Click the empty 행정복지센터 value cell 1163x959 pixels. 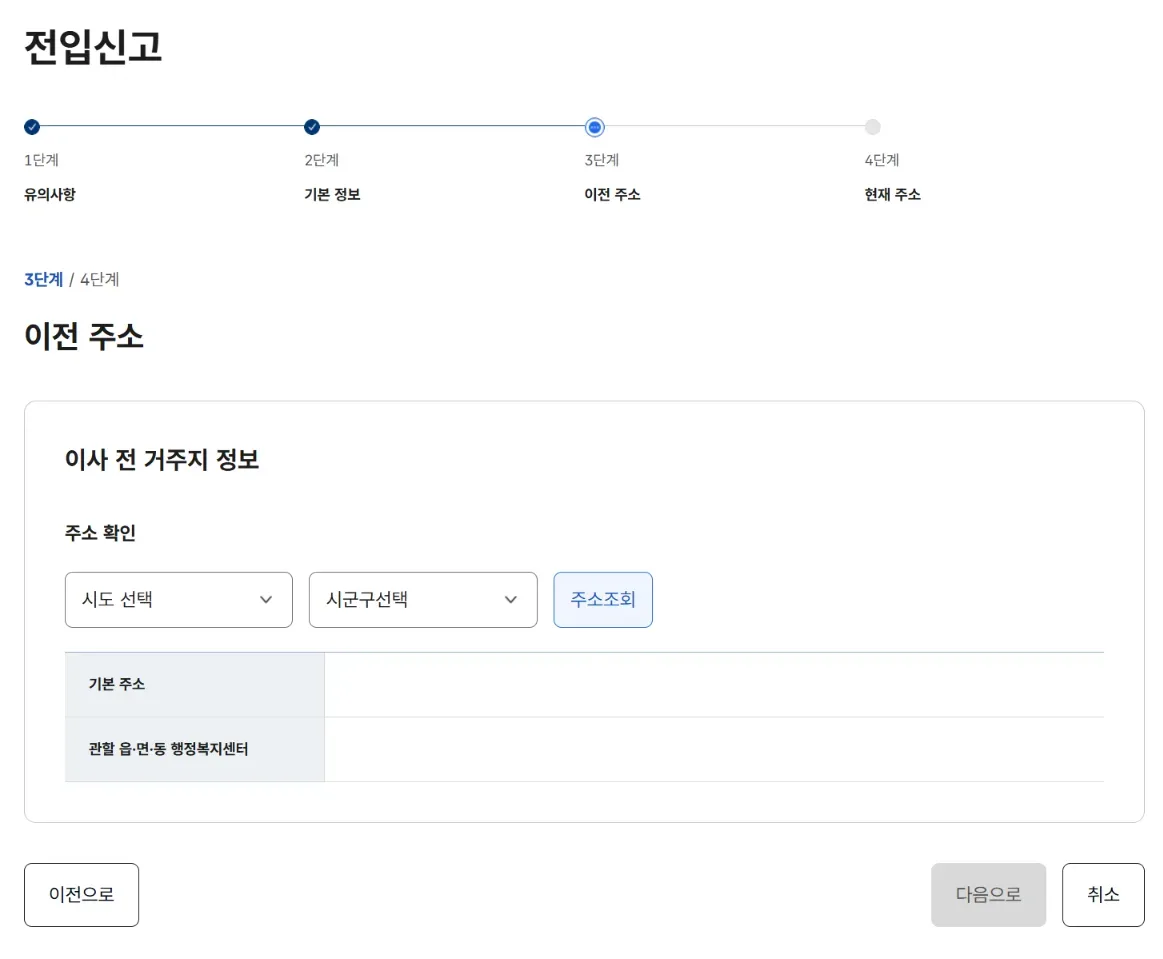pos(714,749)
